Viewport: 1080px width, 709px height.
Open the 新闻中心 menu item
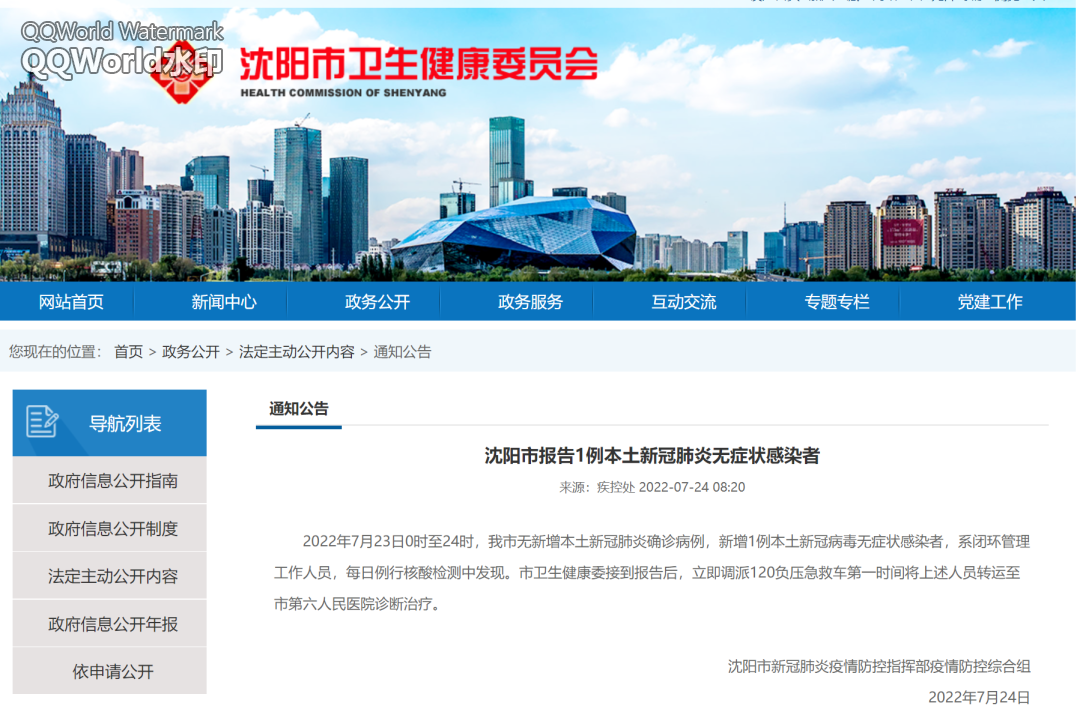click(224, 302)
